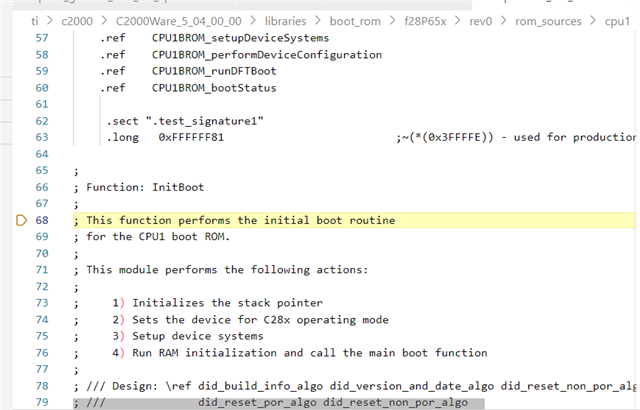Click line number 63 in the gutter

click(41, 137)
